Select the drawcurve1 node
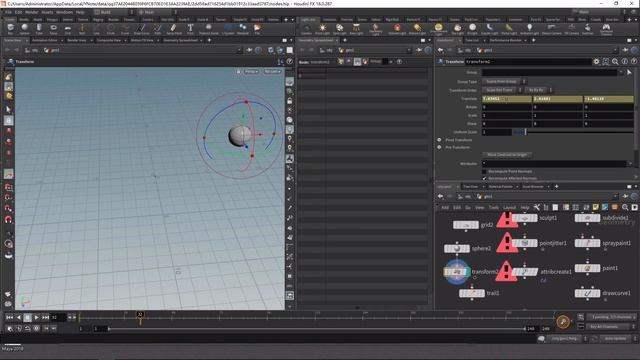Image resolution: width=640 pixels, height=360 pixels. [x=587, y=293]
